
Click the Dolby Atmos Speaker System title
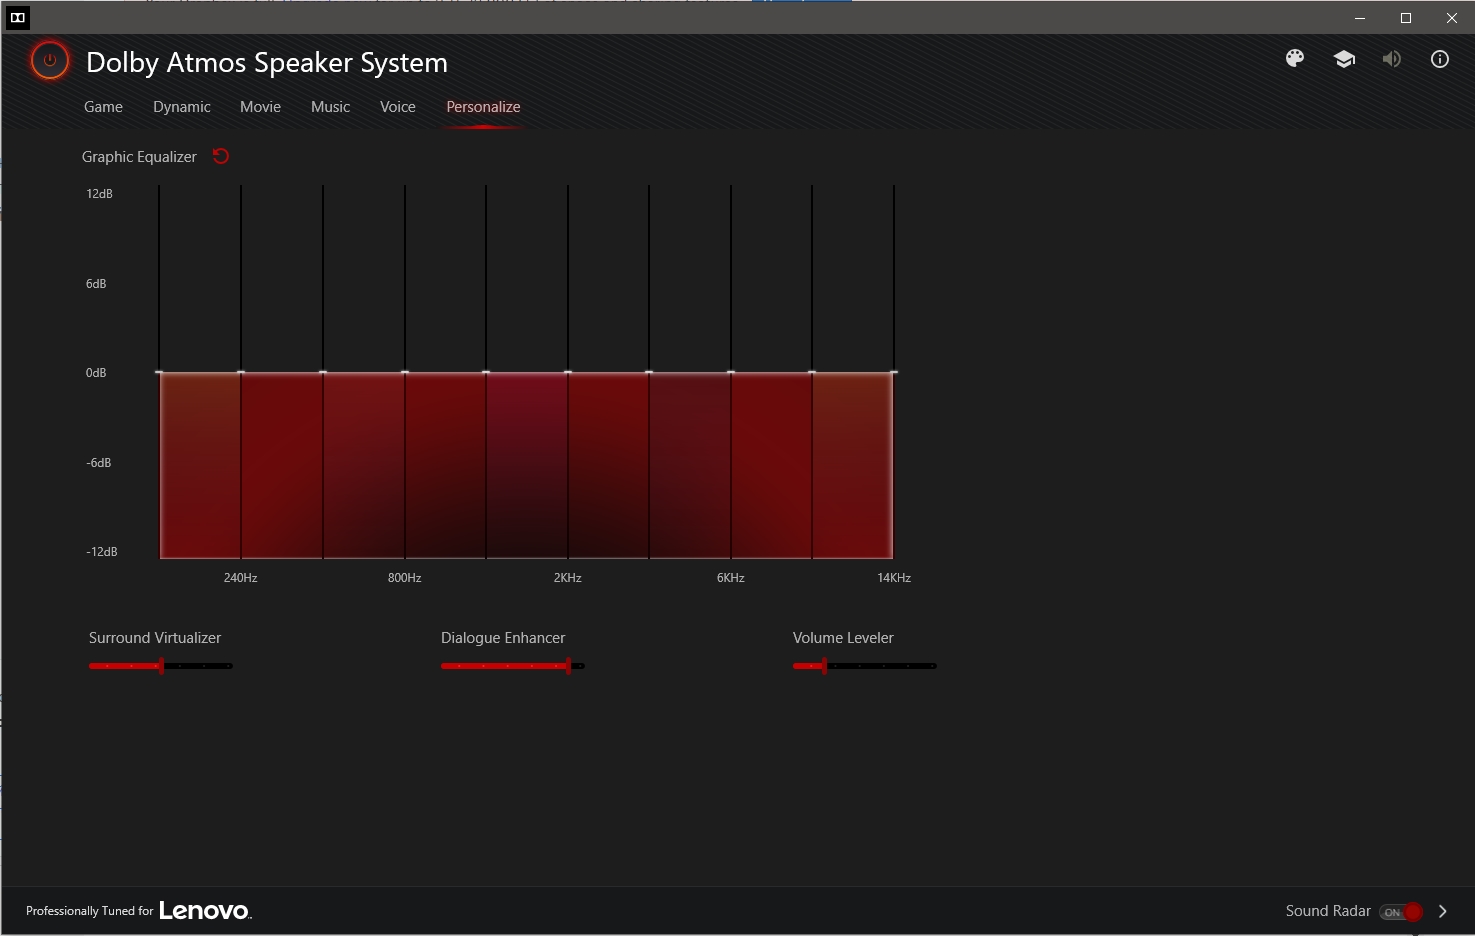coord(267,62)
